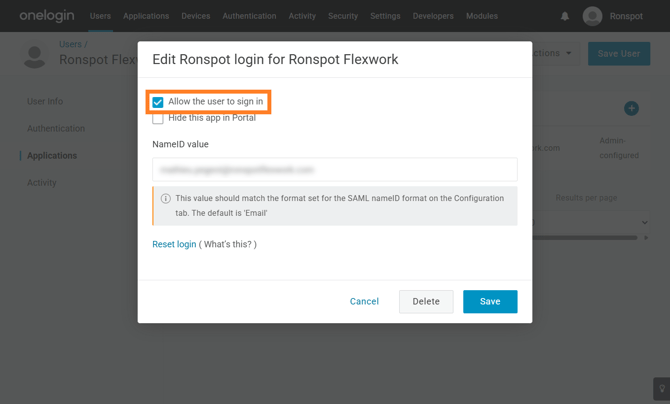Click the Cancel link

click(x=364, y=301)
